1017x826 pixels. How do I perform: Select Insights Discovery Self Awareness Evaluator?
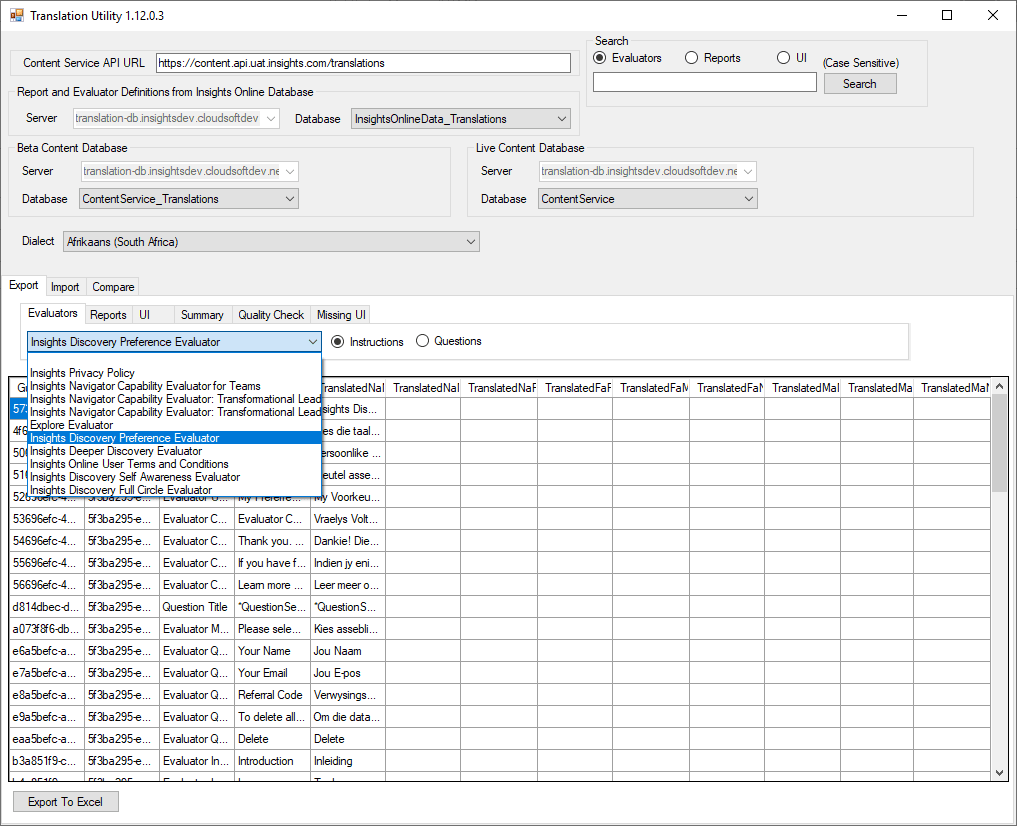(174, 477)
